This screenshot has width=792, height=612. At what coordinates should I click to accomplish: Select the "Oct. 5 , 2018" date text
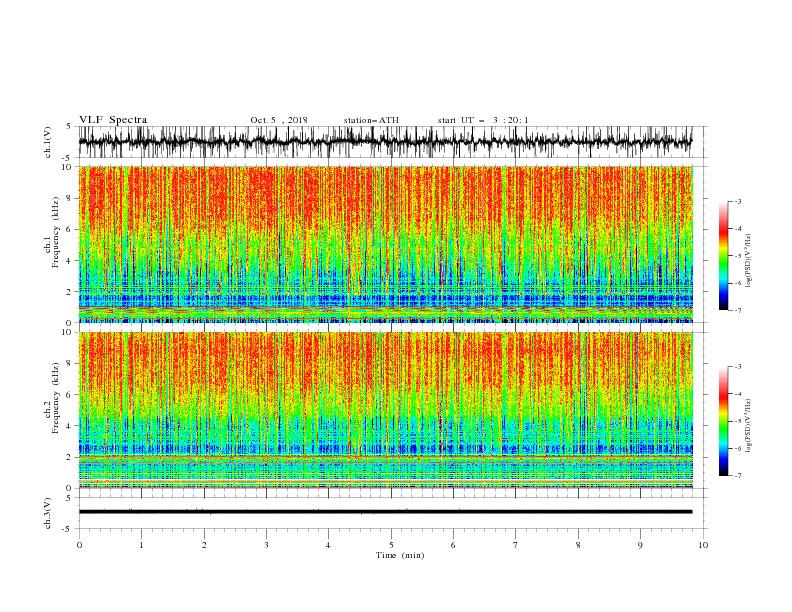tap(279, 120)
